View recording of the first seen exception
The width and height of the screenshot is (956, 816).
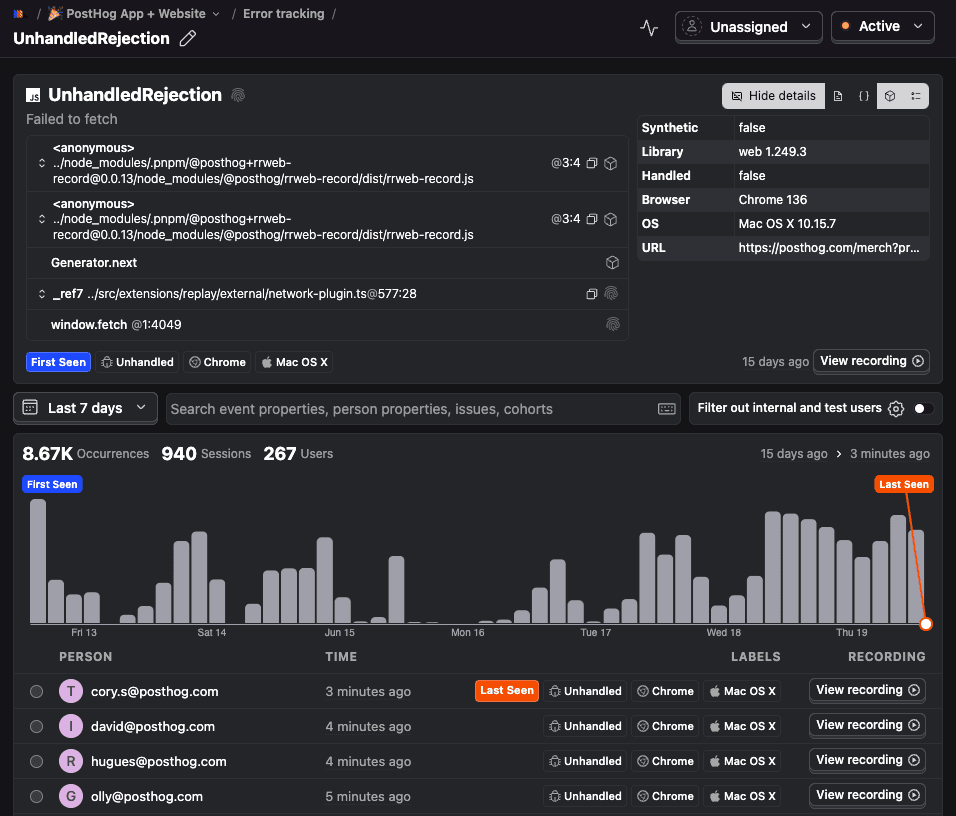coord(871,361)
